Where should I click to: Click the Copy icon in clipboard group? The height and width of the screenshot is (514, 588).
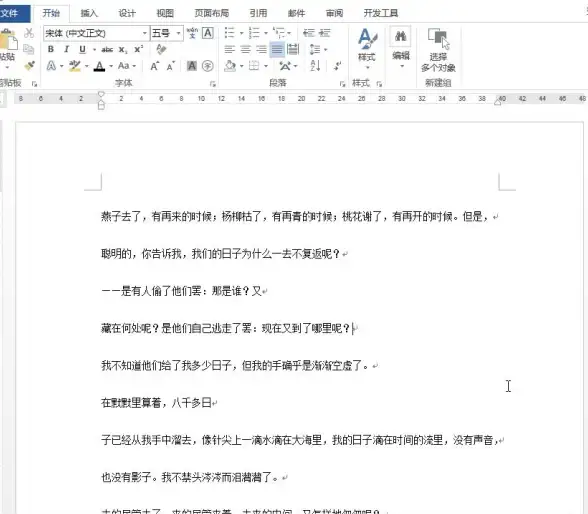tap(29, 49)
